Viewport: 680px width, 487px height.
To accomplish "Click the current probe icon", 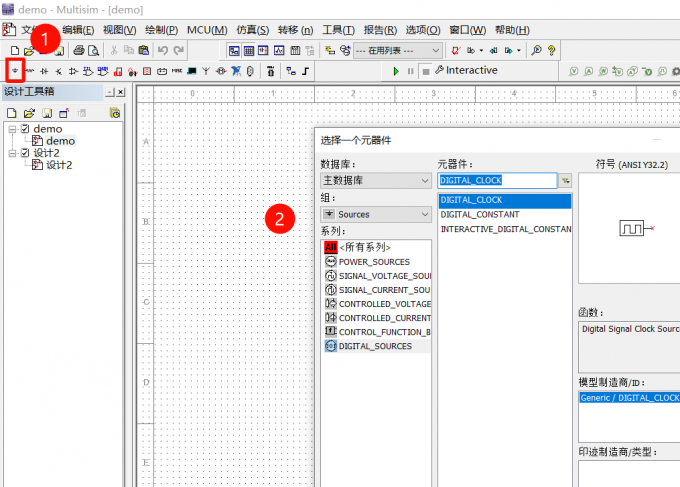I will pos(588,71).
